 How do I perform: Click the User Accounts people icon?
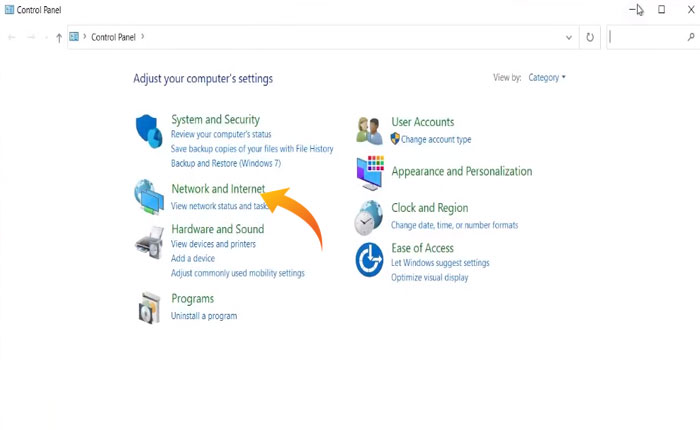tap(369, 130)
